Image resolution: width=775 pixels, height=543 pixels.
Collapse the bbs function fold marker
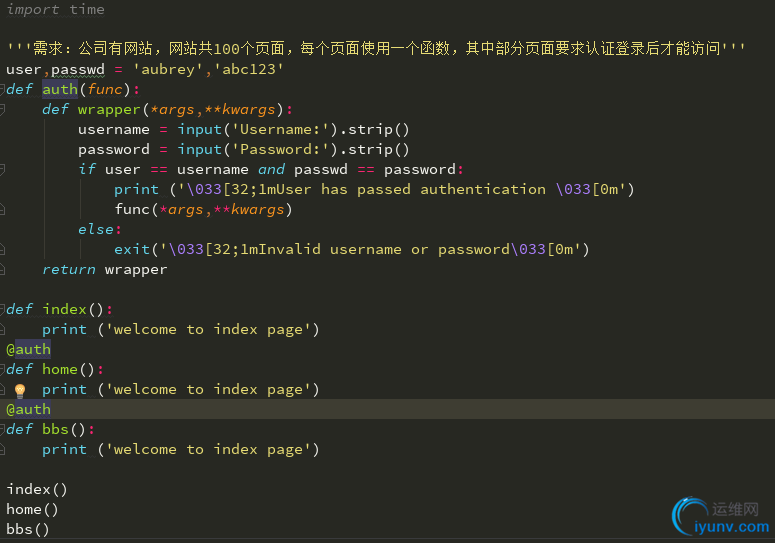pos(3,430)
